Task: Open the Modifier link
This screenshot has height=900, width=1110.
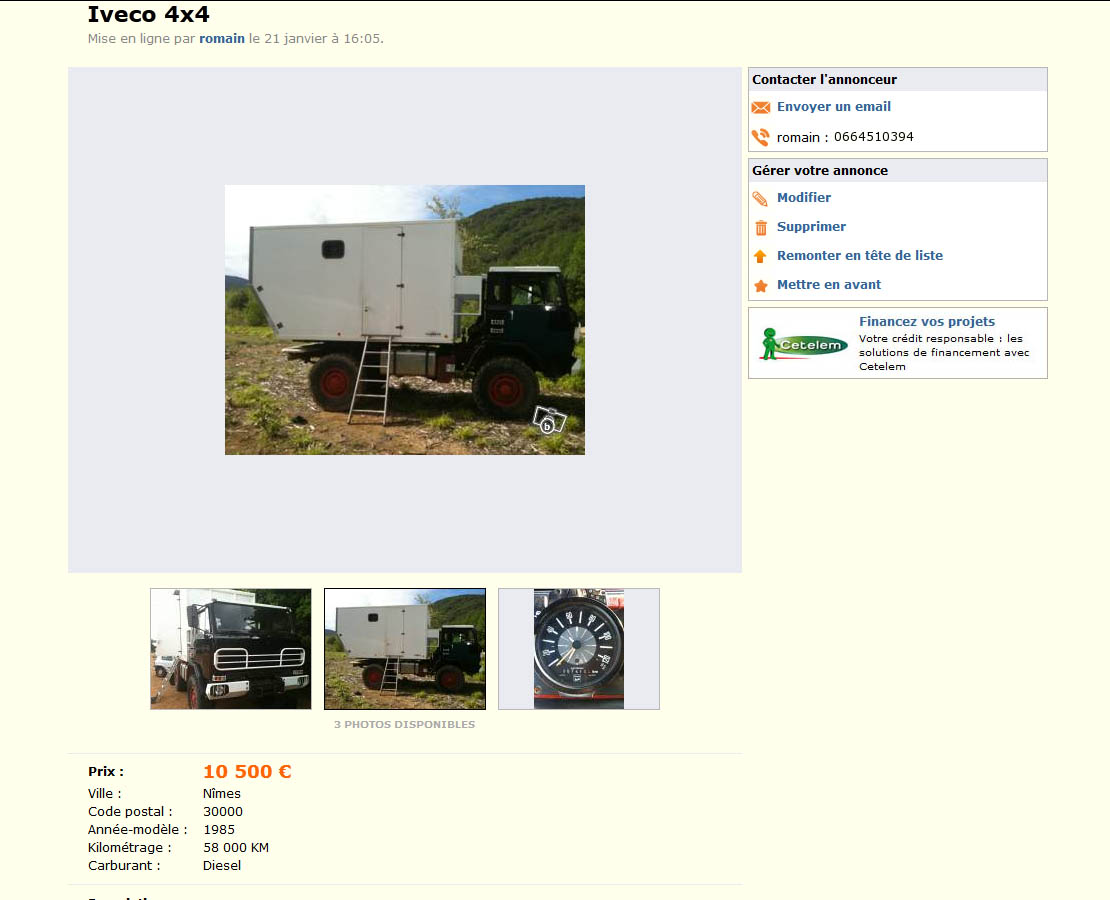Action: click(804, 198)
